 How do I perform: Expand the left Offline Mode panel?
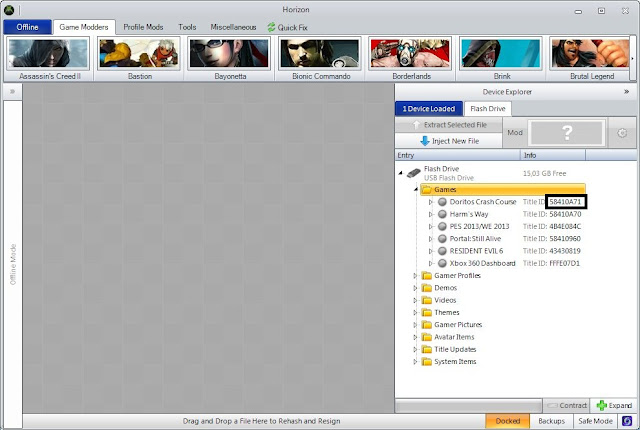pos(13,91)
